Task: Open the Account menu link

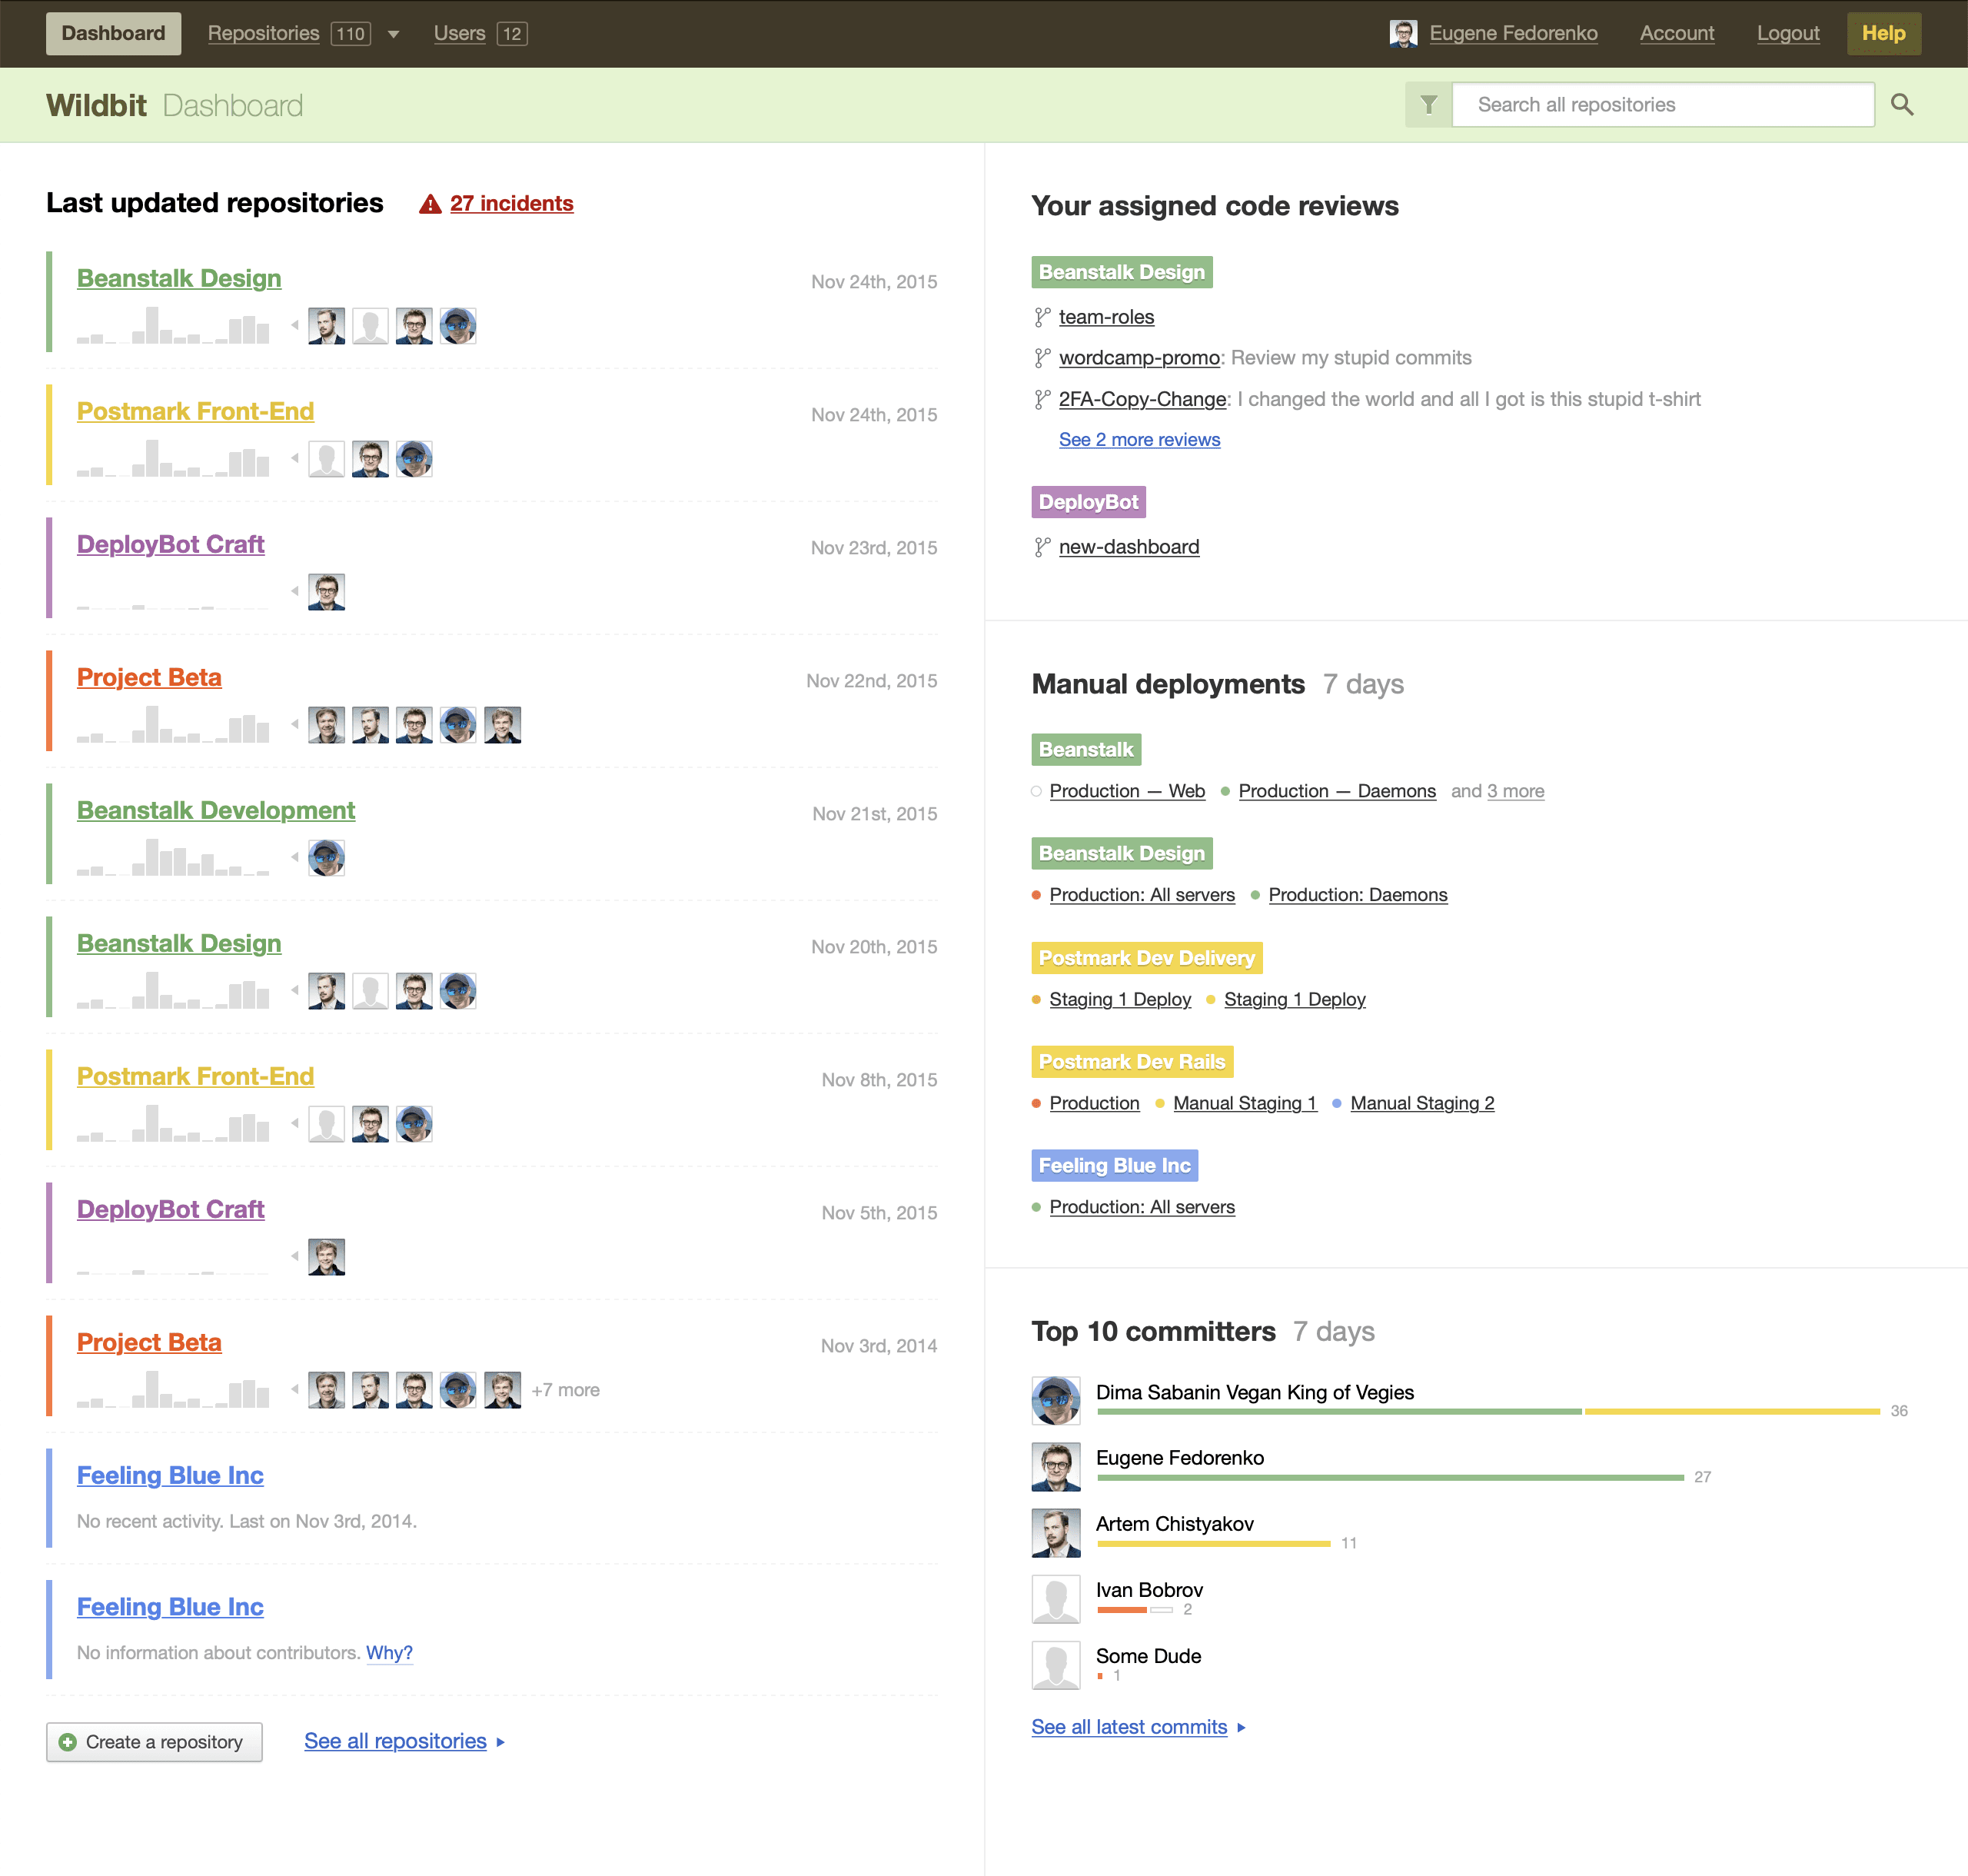Action: point(1676,33)
